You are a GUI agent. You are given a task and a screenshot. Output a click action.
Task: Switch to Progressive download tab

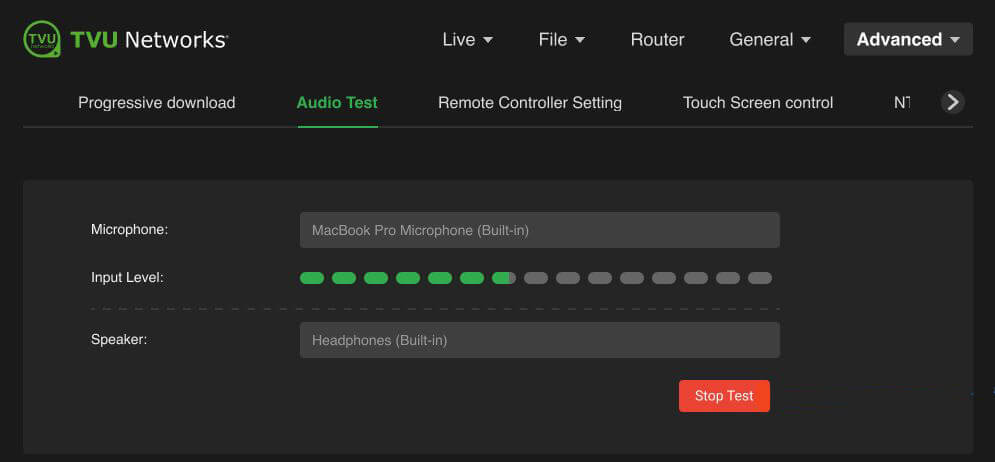pos(157,103)
